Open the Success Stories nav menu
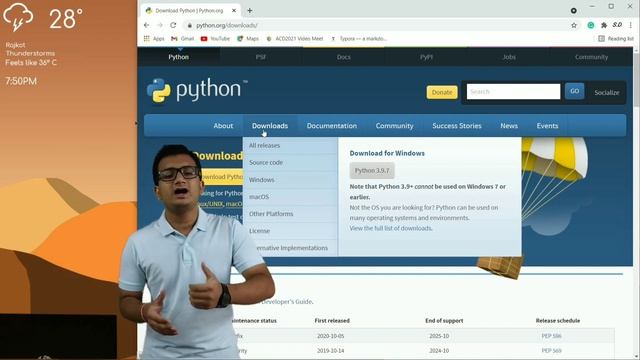Image resolution: width=640 pixels, height=360 pixels. tap(457, 126)
